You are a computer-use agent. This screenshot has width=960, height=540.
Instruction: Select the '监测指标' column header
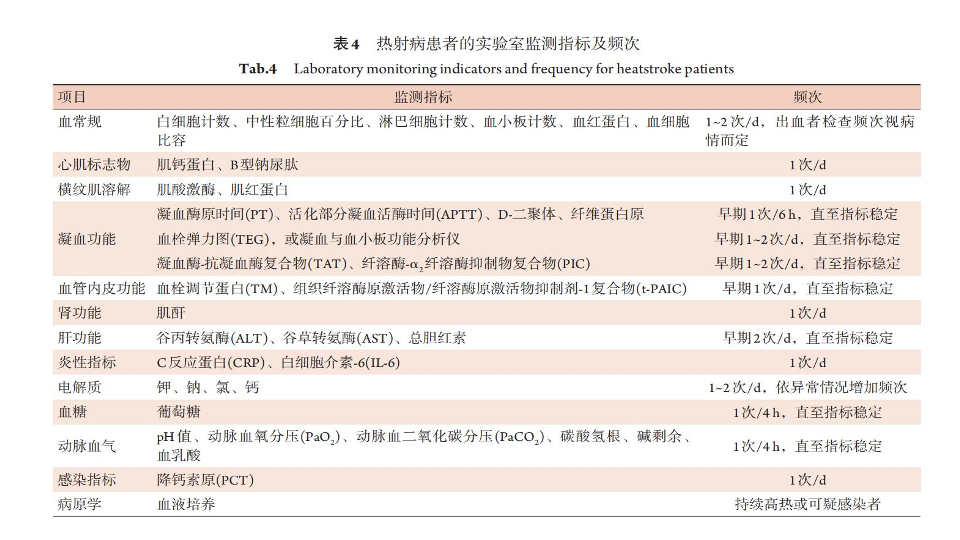click(423, 97)
